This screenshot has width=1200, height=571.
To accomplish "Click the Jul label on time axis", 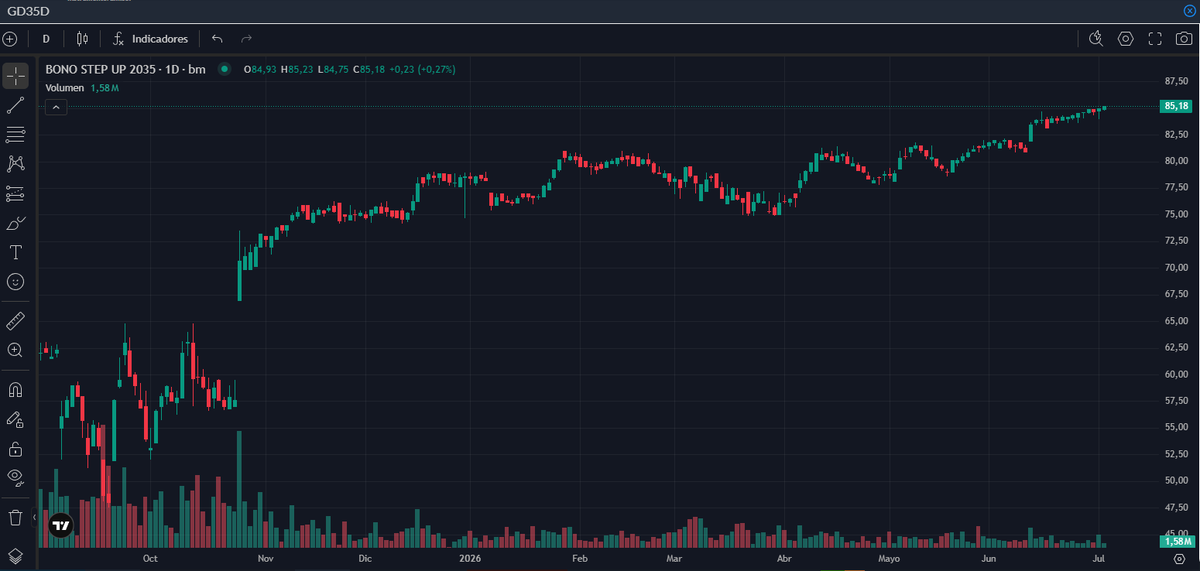I will pos(1100,560).
